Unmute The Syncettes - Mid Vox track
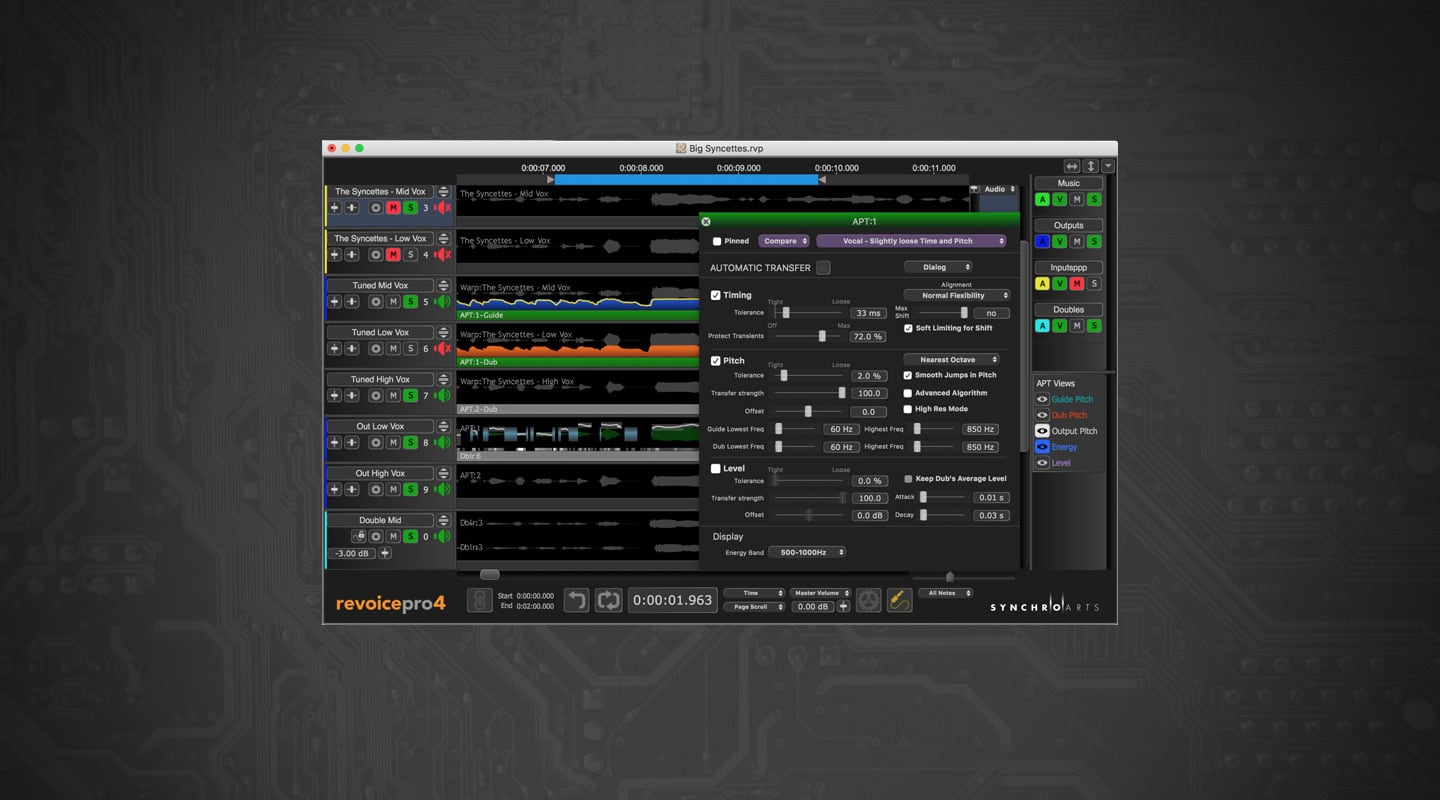Image resolution: width=1440 pixels, height=800 pixels. point(393,208)
